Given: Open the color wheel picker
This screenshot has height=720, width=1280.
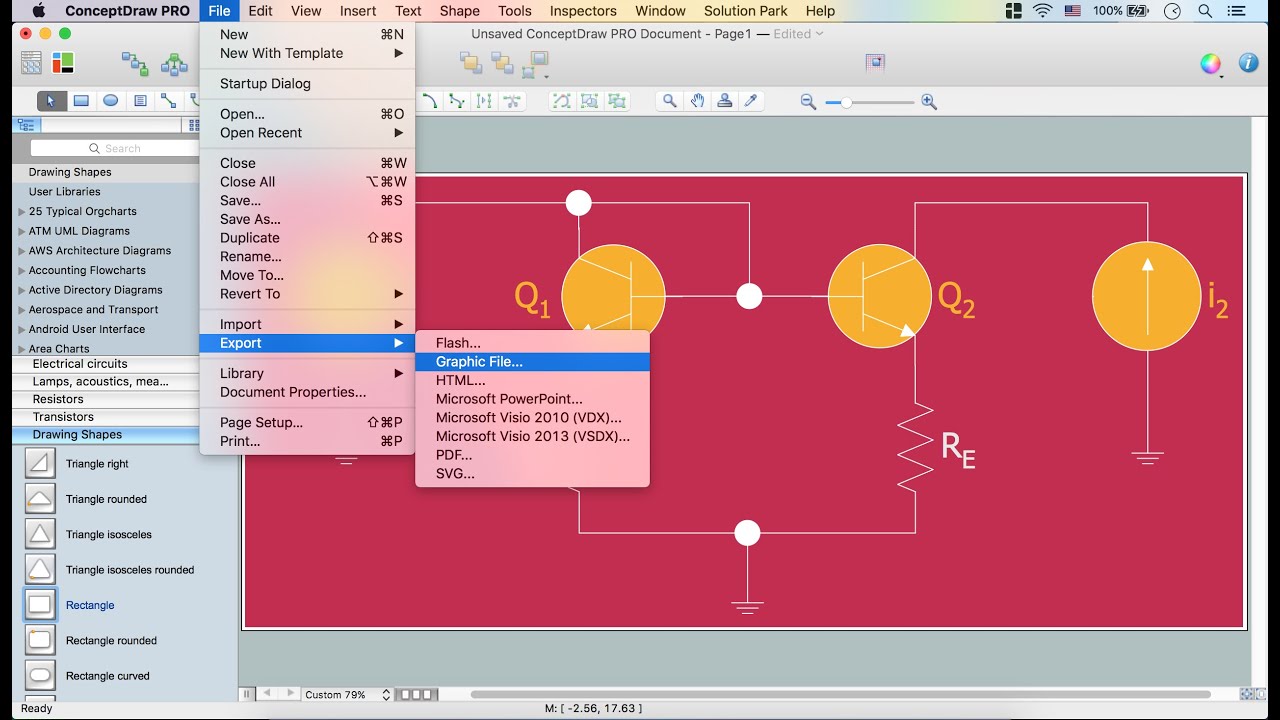Looking at the screenshot, I should 1211,64.
